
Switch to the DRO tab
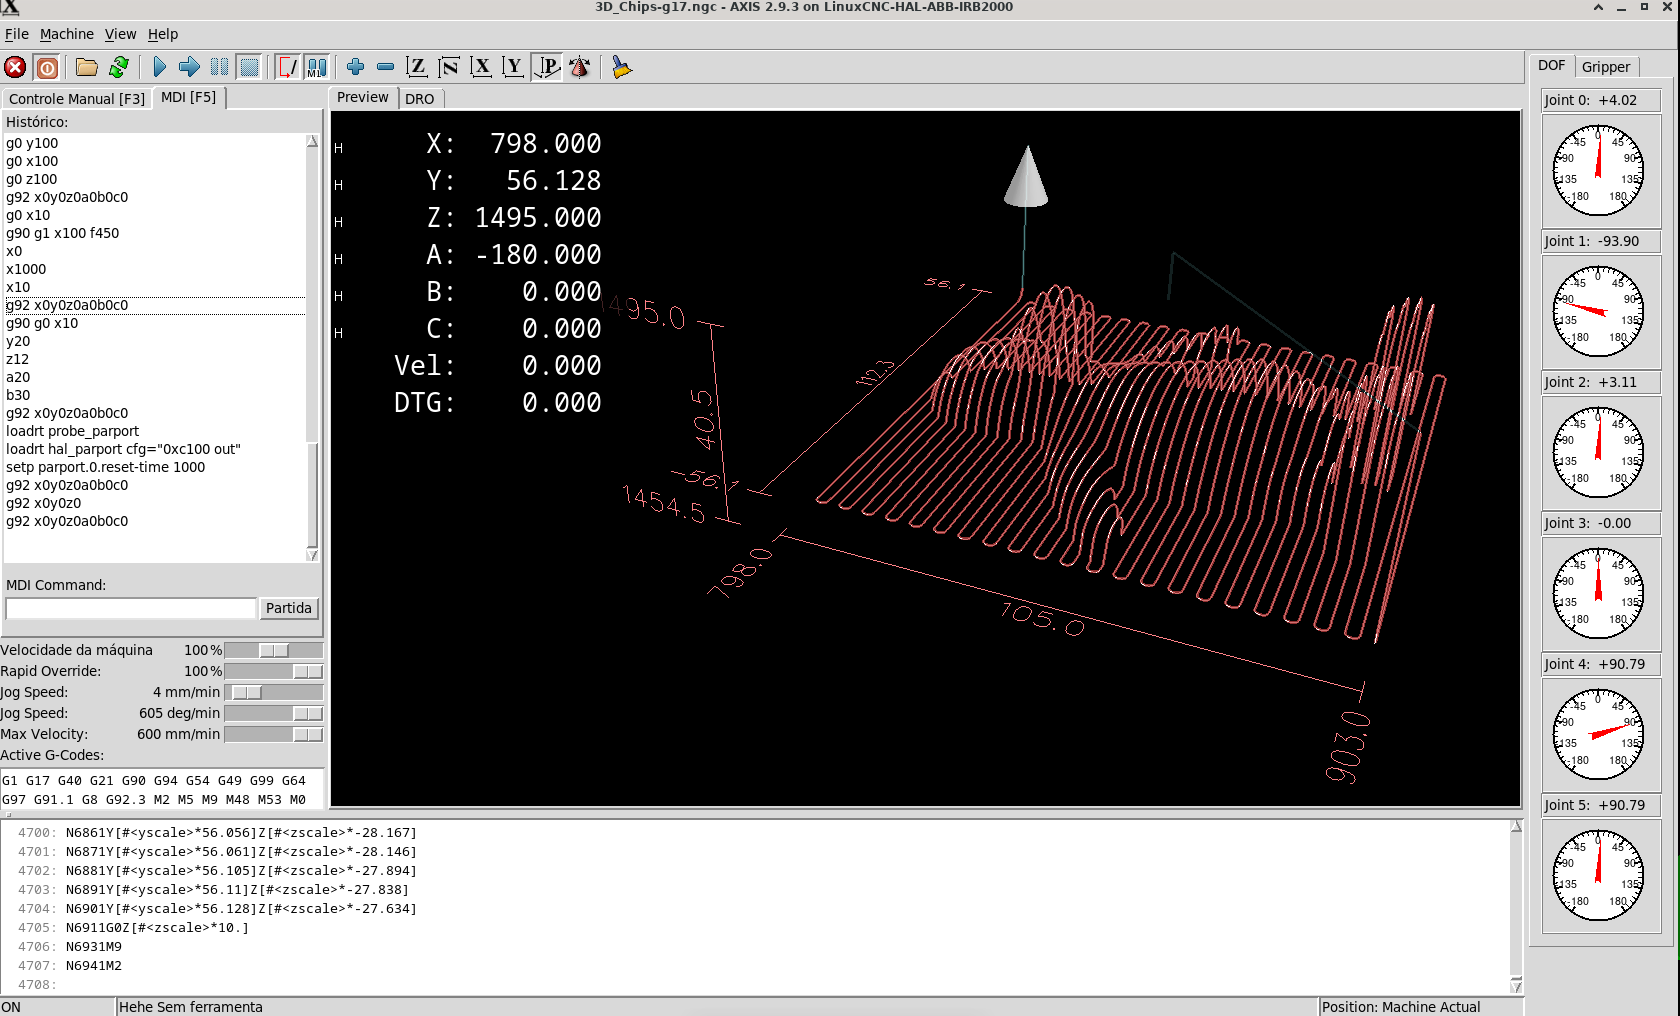click(420, 99)
